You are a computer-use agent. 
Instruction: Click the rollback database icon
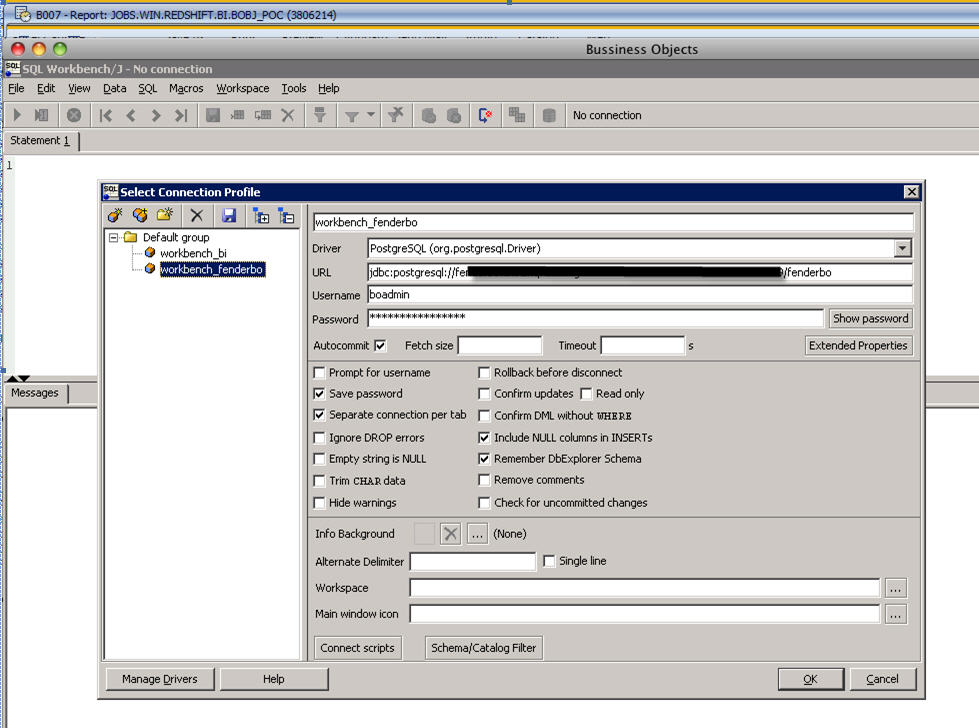click(454, 115)
